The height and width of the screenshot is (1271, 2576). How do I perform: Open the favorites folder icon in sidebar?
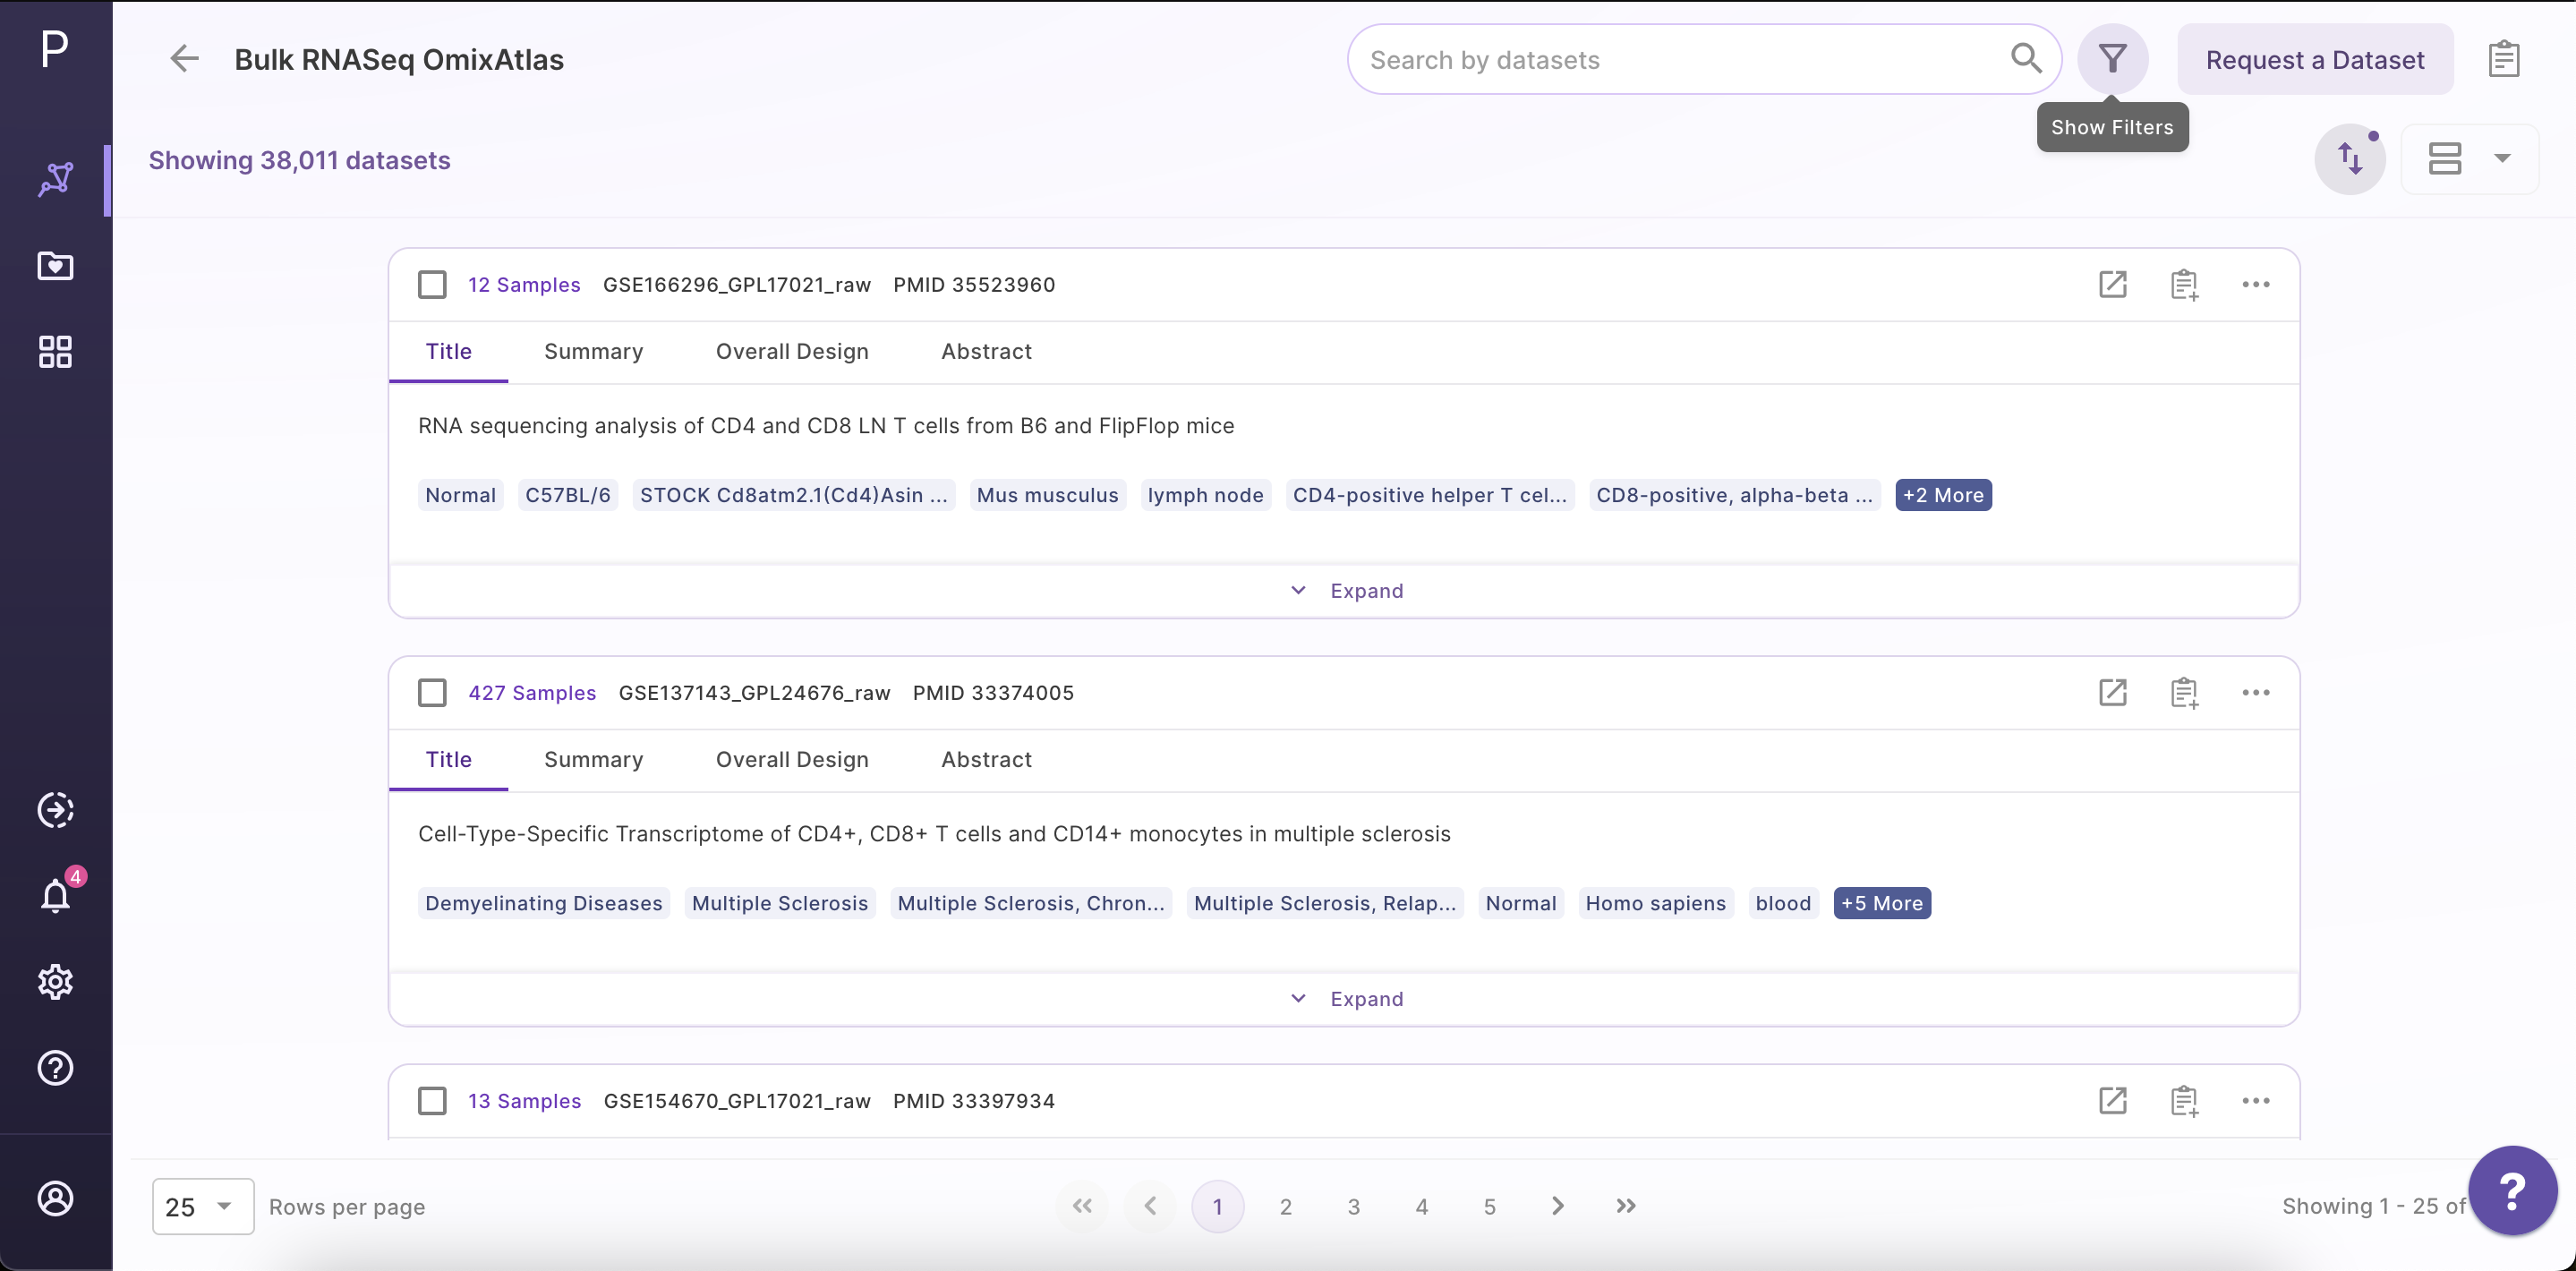pyautogui.click(x=55, y=266)
